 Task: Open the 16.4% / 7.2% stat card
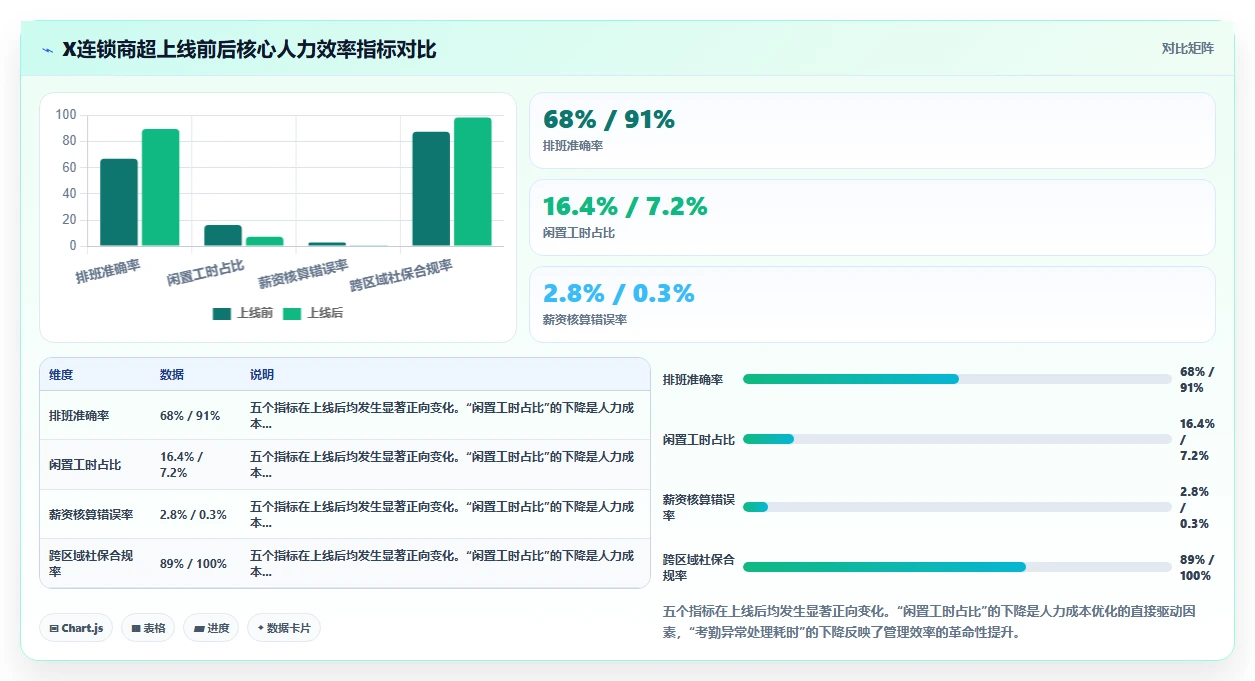(872, 217)
